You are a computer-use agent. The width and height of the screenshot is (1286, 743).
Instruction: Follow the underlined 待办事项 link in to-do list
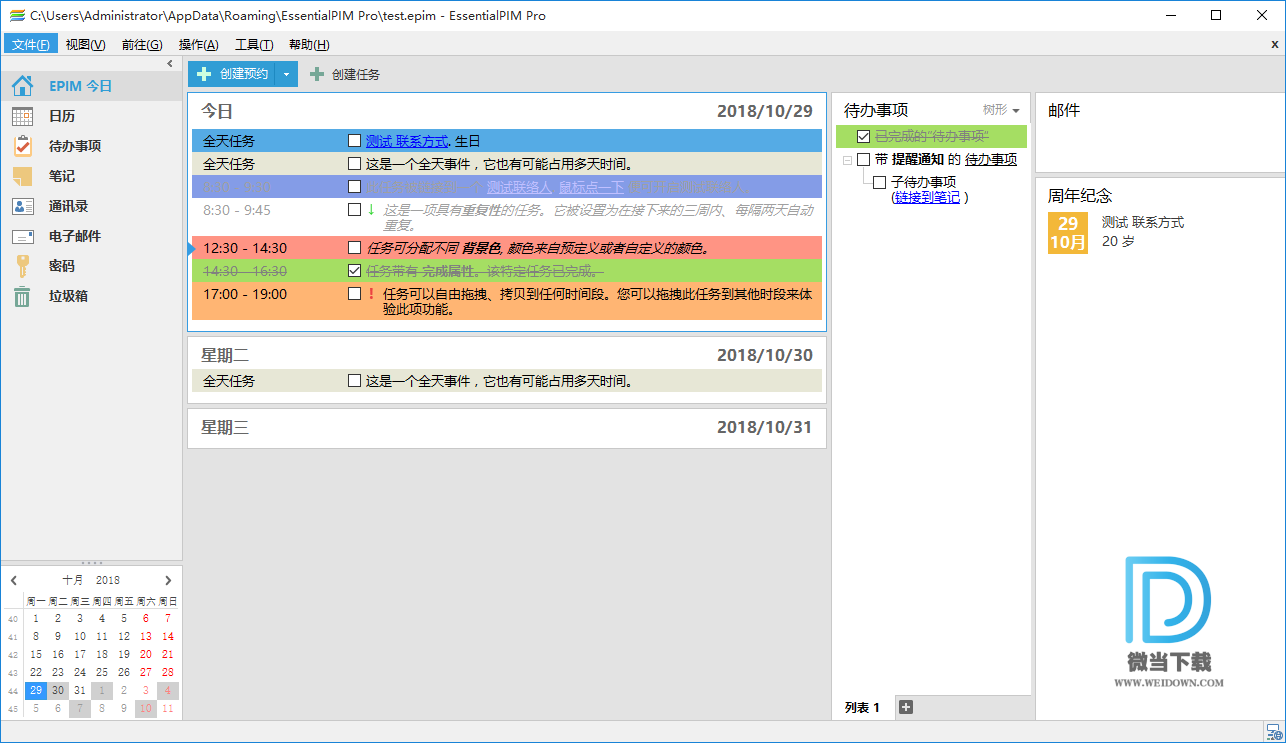[991, 160]
